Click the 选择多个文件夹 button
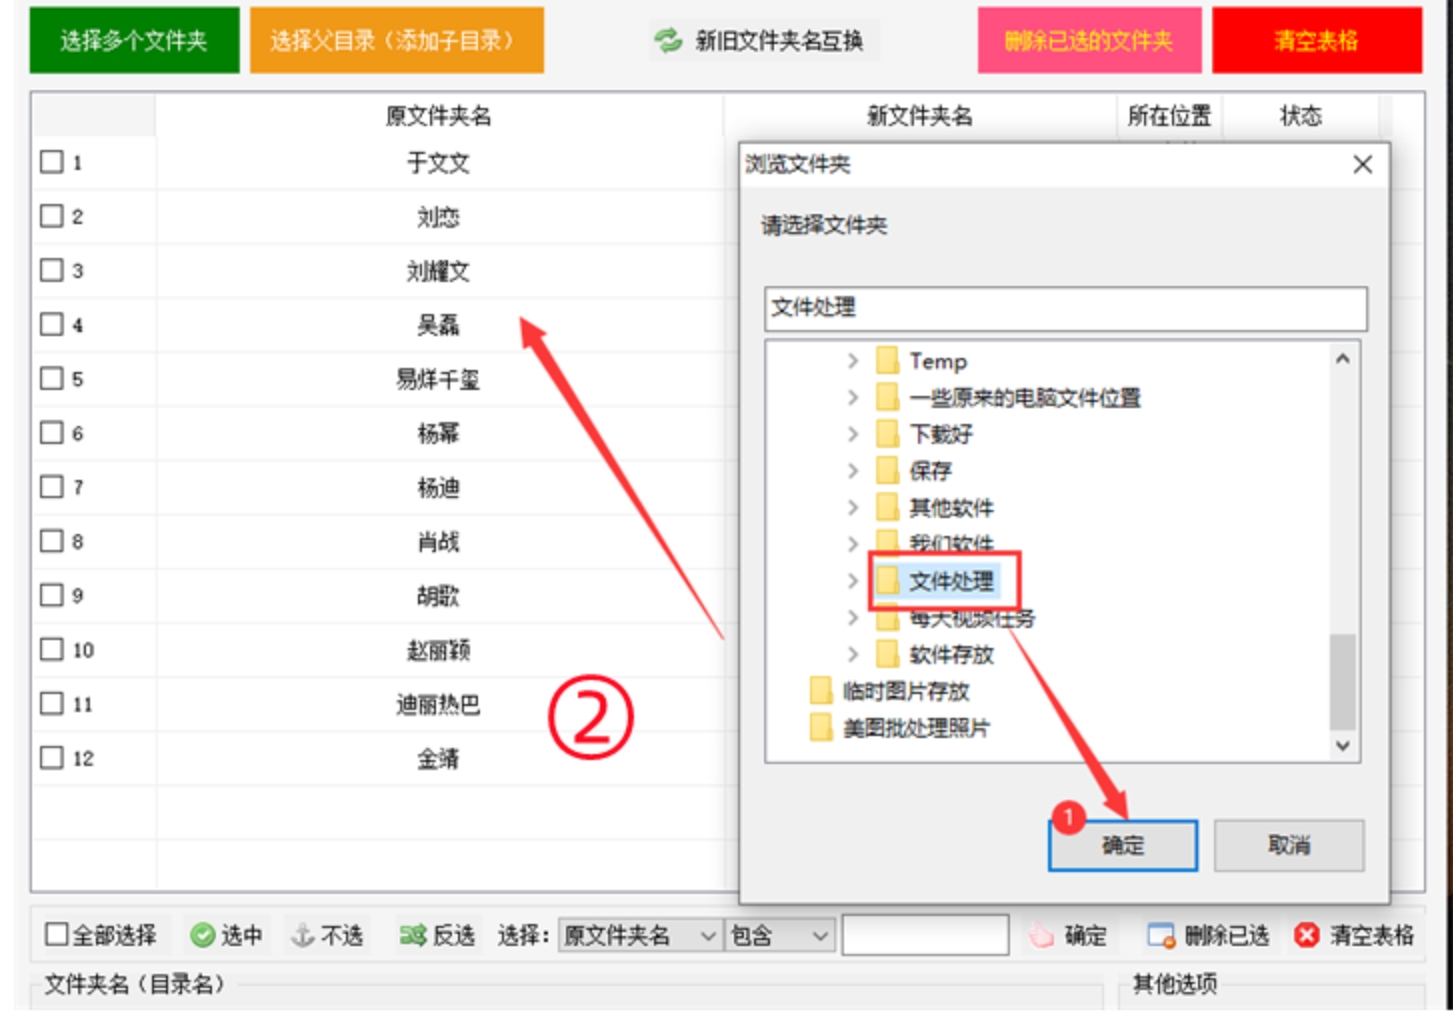Viewport: 1453px width, 1011px height. tap(134, 40)
